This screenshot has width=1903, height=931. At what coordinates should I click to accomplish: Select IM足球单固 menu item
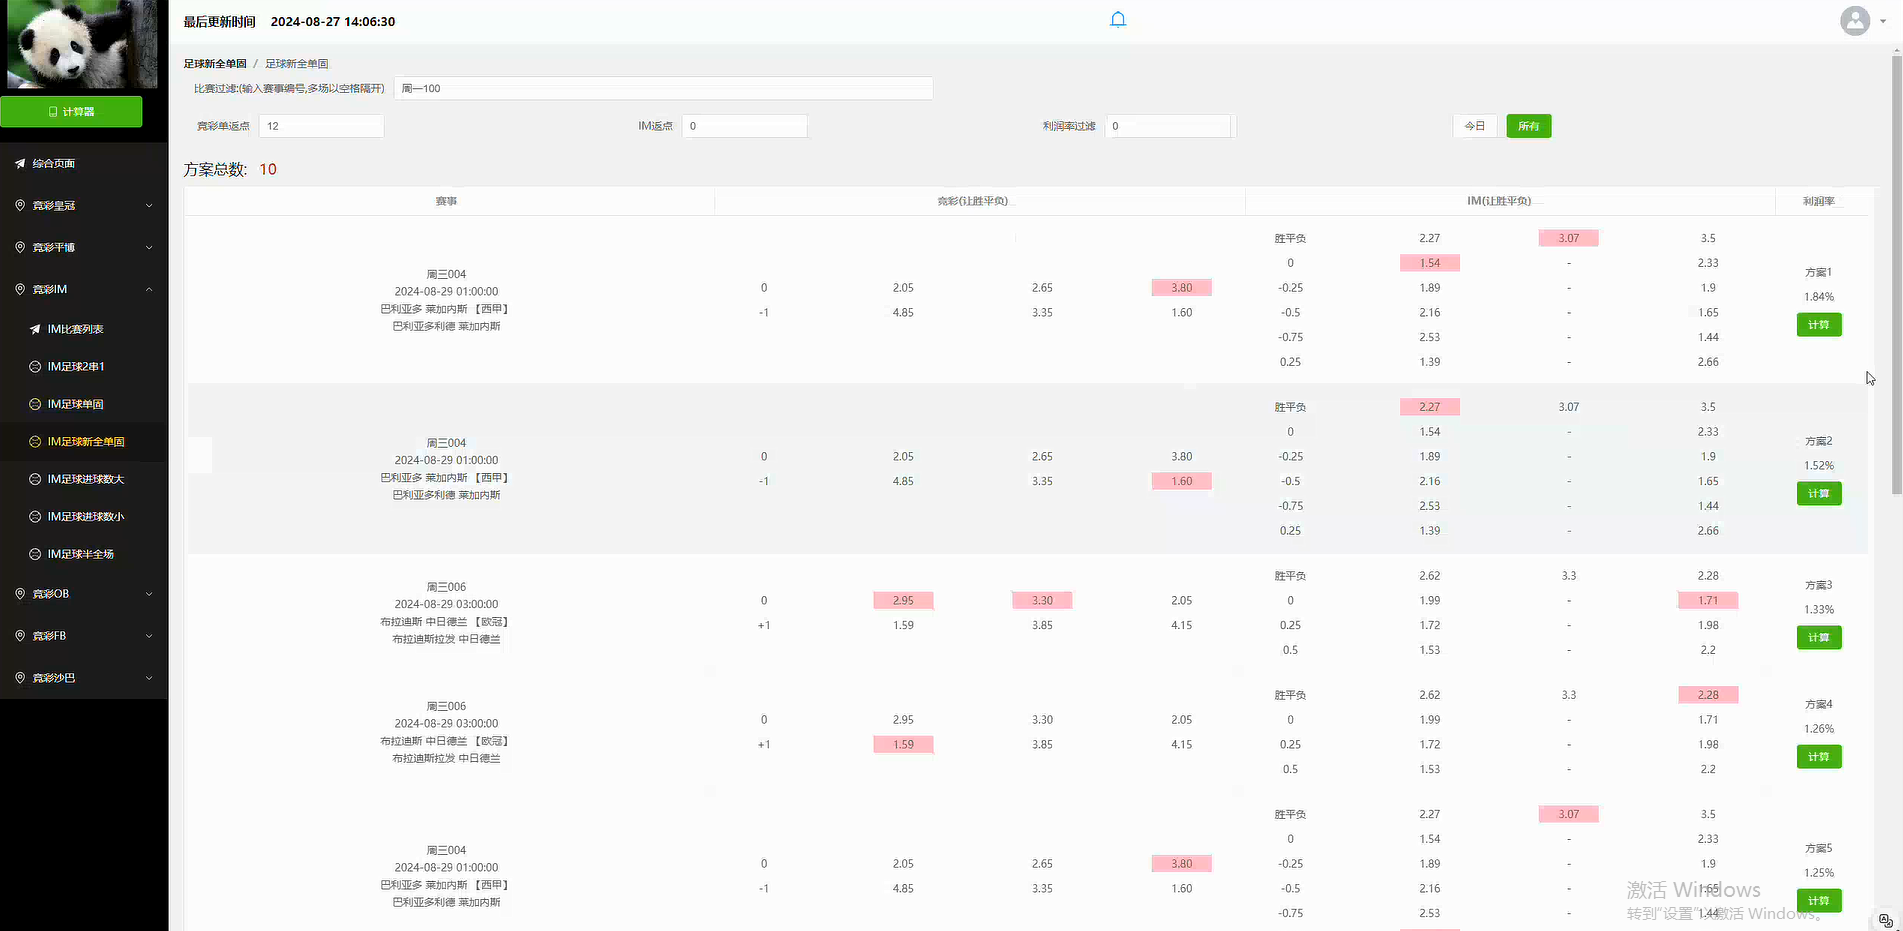click(76, 404)
